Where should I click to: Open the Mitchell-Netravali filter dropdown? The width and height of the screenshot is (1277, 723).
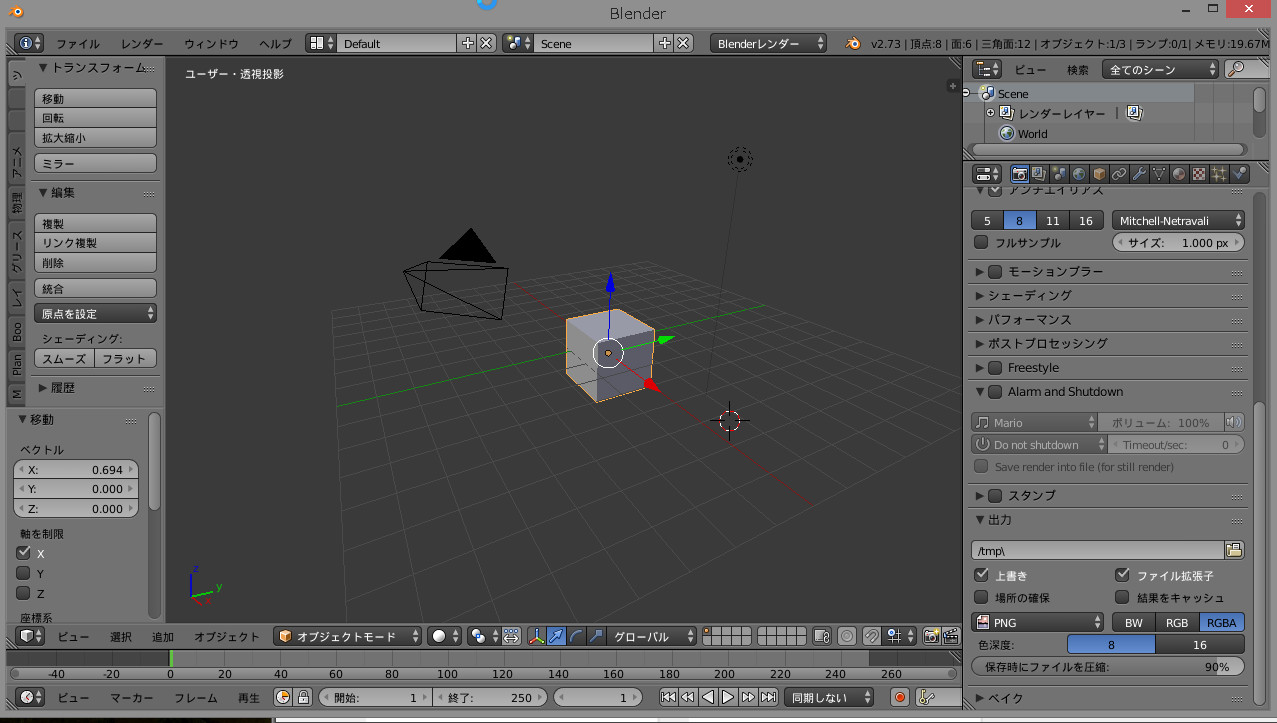pos(1178,220)
